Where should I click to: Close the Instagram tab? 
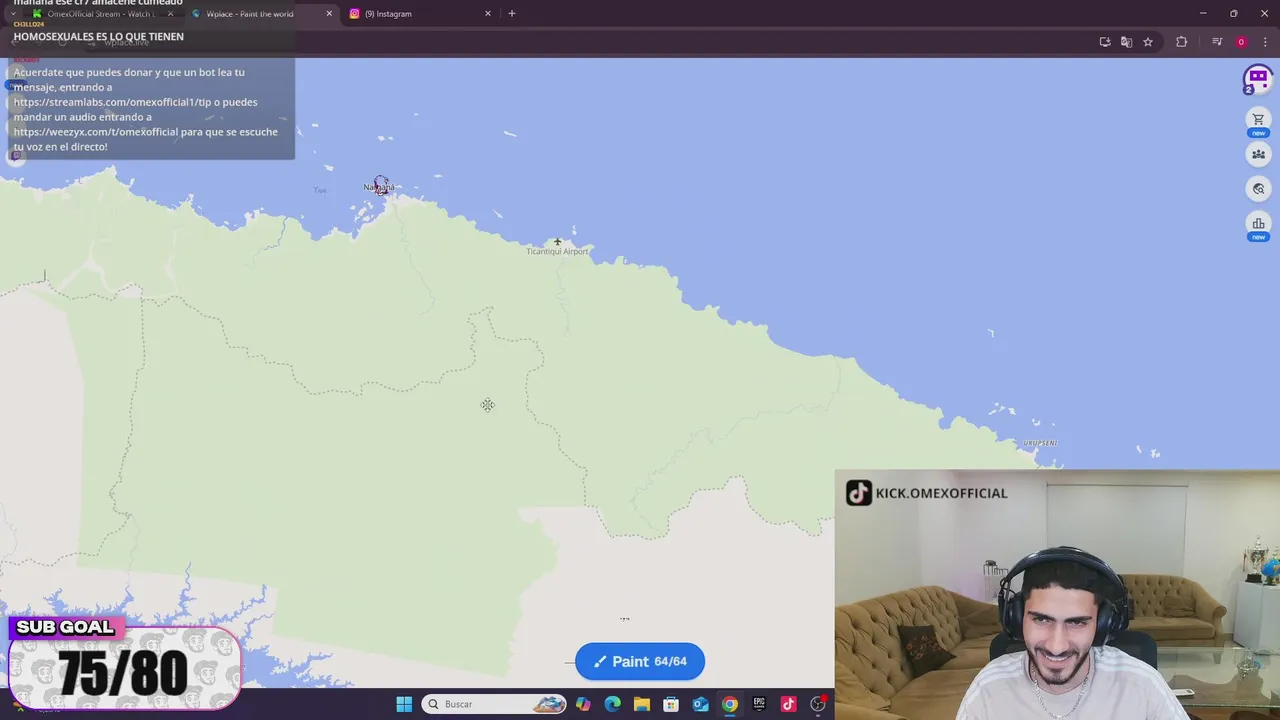click(488, 14)
